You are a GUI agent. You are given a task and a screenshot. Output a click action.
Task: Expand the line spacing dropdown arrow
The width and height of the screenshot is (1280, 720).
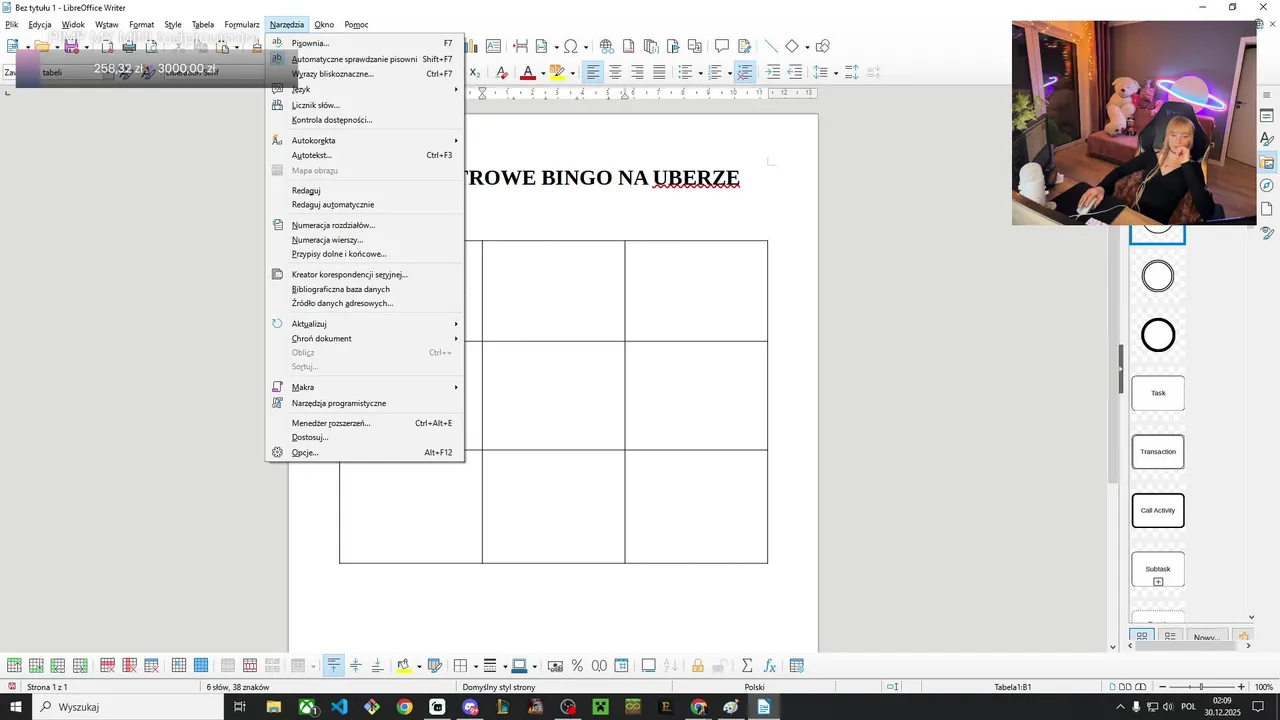point(835,73)
